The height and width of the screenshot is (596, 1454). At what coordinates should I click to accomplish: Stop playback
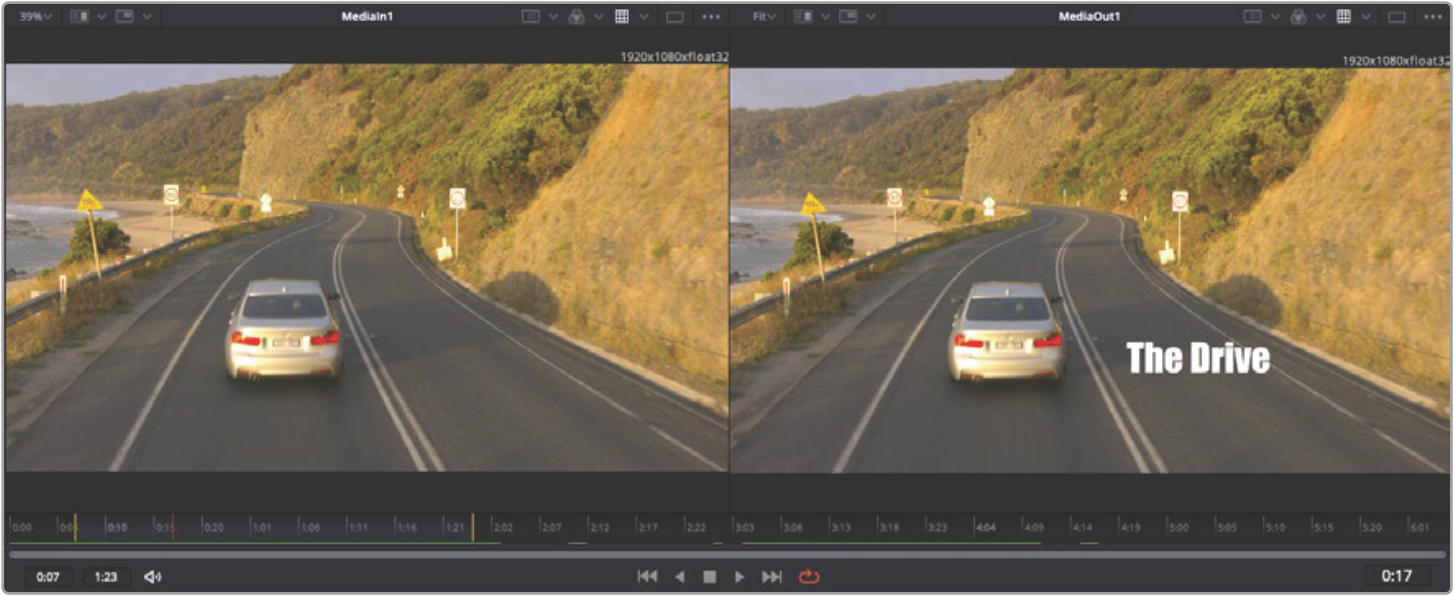click(x=709, y=577)
